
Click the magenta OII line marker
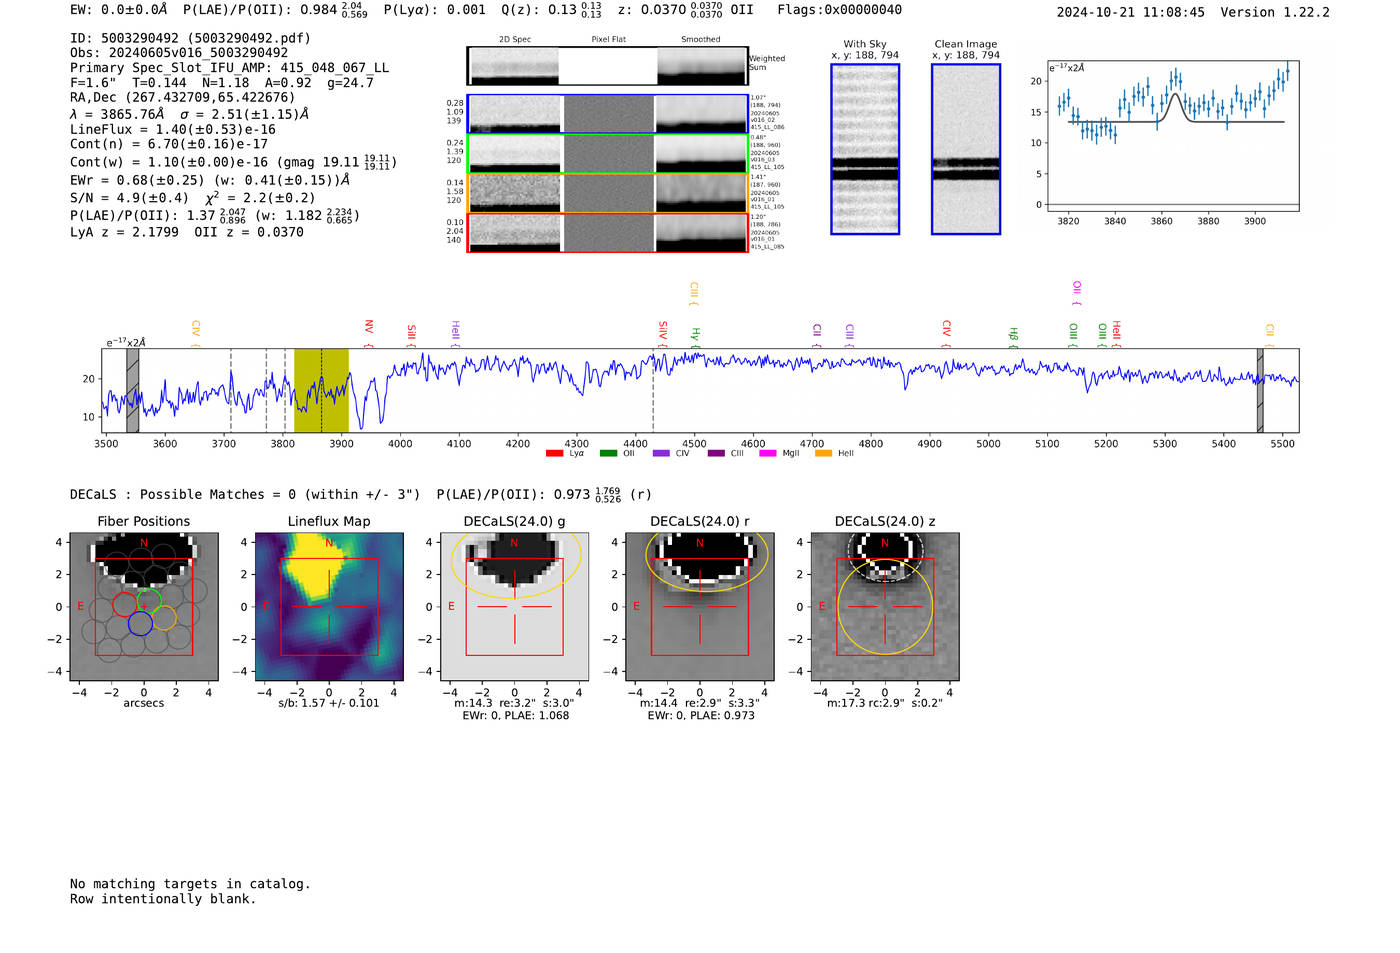pos(1077,293)
